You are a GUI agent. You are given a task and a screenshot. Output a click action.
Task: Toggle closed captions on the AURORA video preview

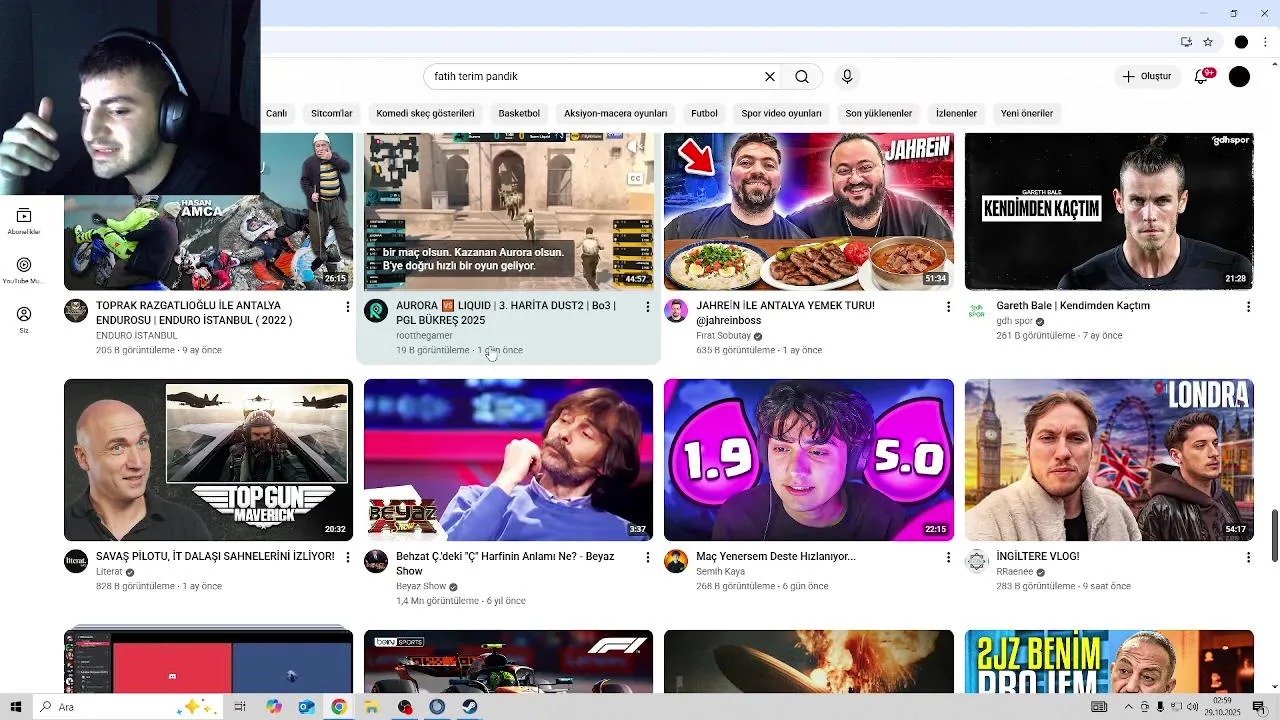(635, 179)
